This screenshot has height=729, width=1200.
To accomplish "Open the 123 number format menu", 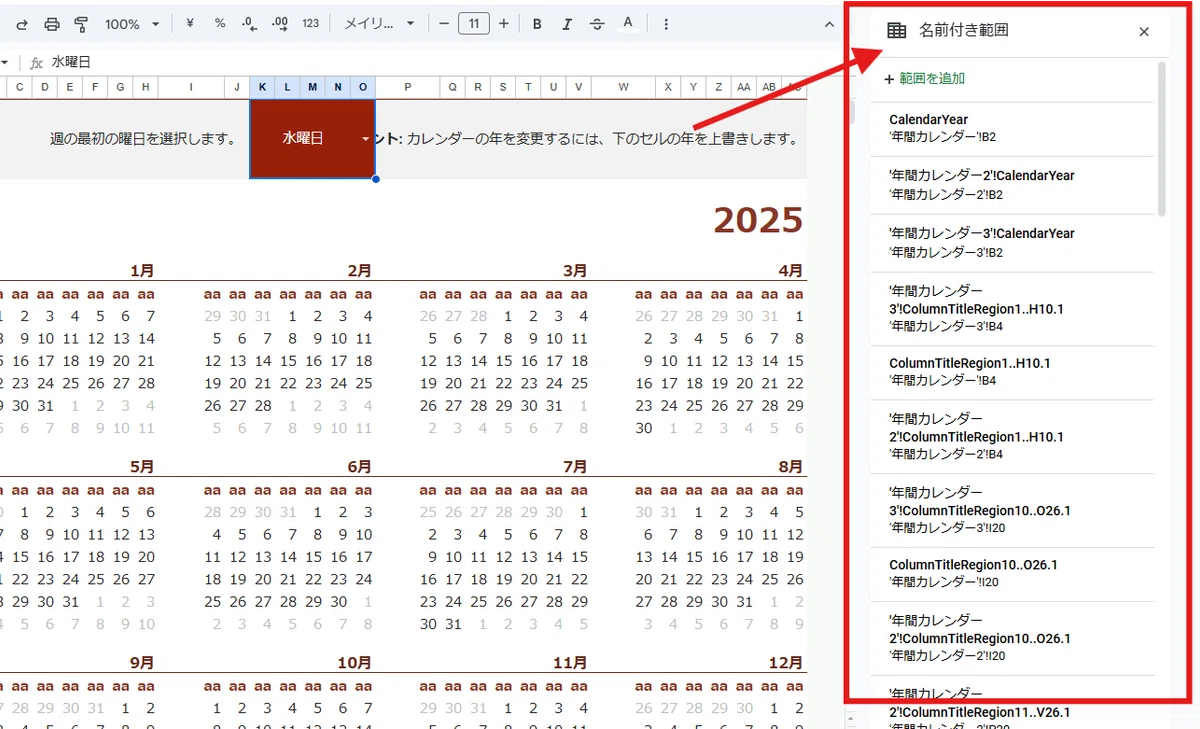I will click(x=311, y=24).
